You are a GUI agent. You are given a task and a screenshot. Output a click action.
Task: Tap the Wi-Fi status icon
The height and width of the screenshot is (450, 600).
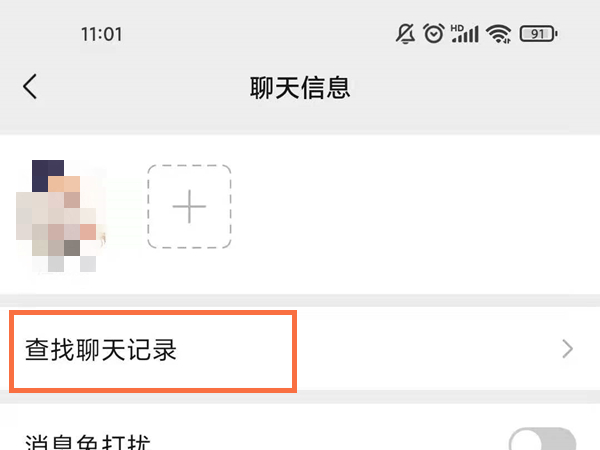click(x=499, y=34)
